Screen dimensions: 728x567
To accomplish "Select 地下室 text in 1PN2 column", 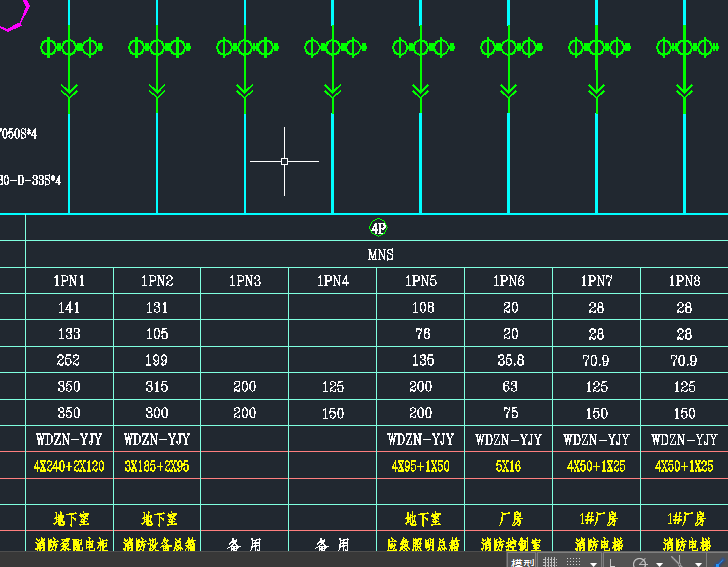I will [x=159, y=519].
